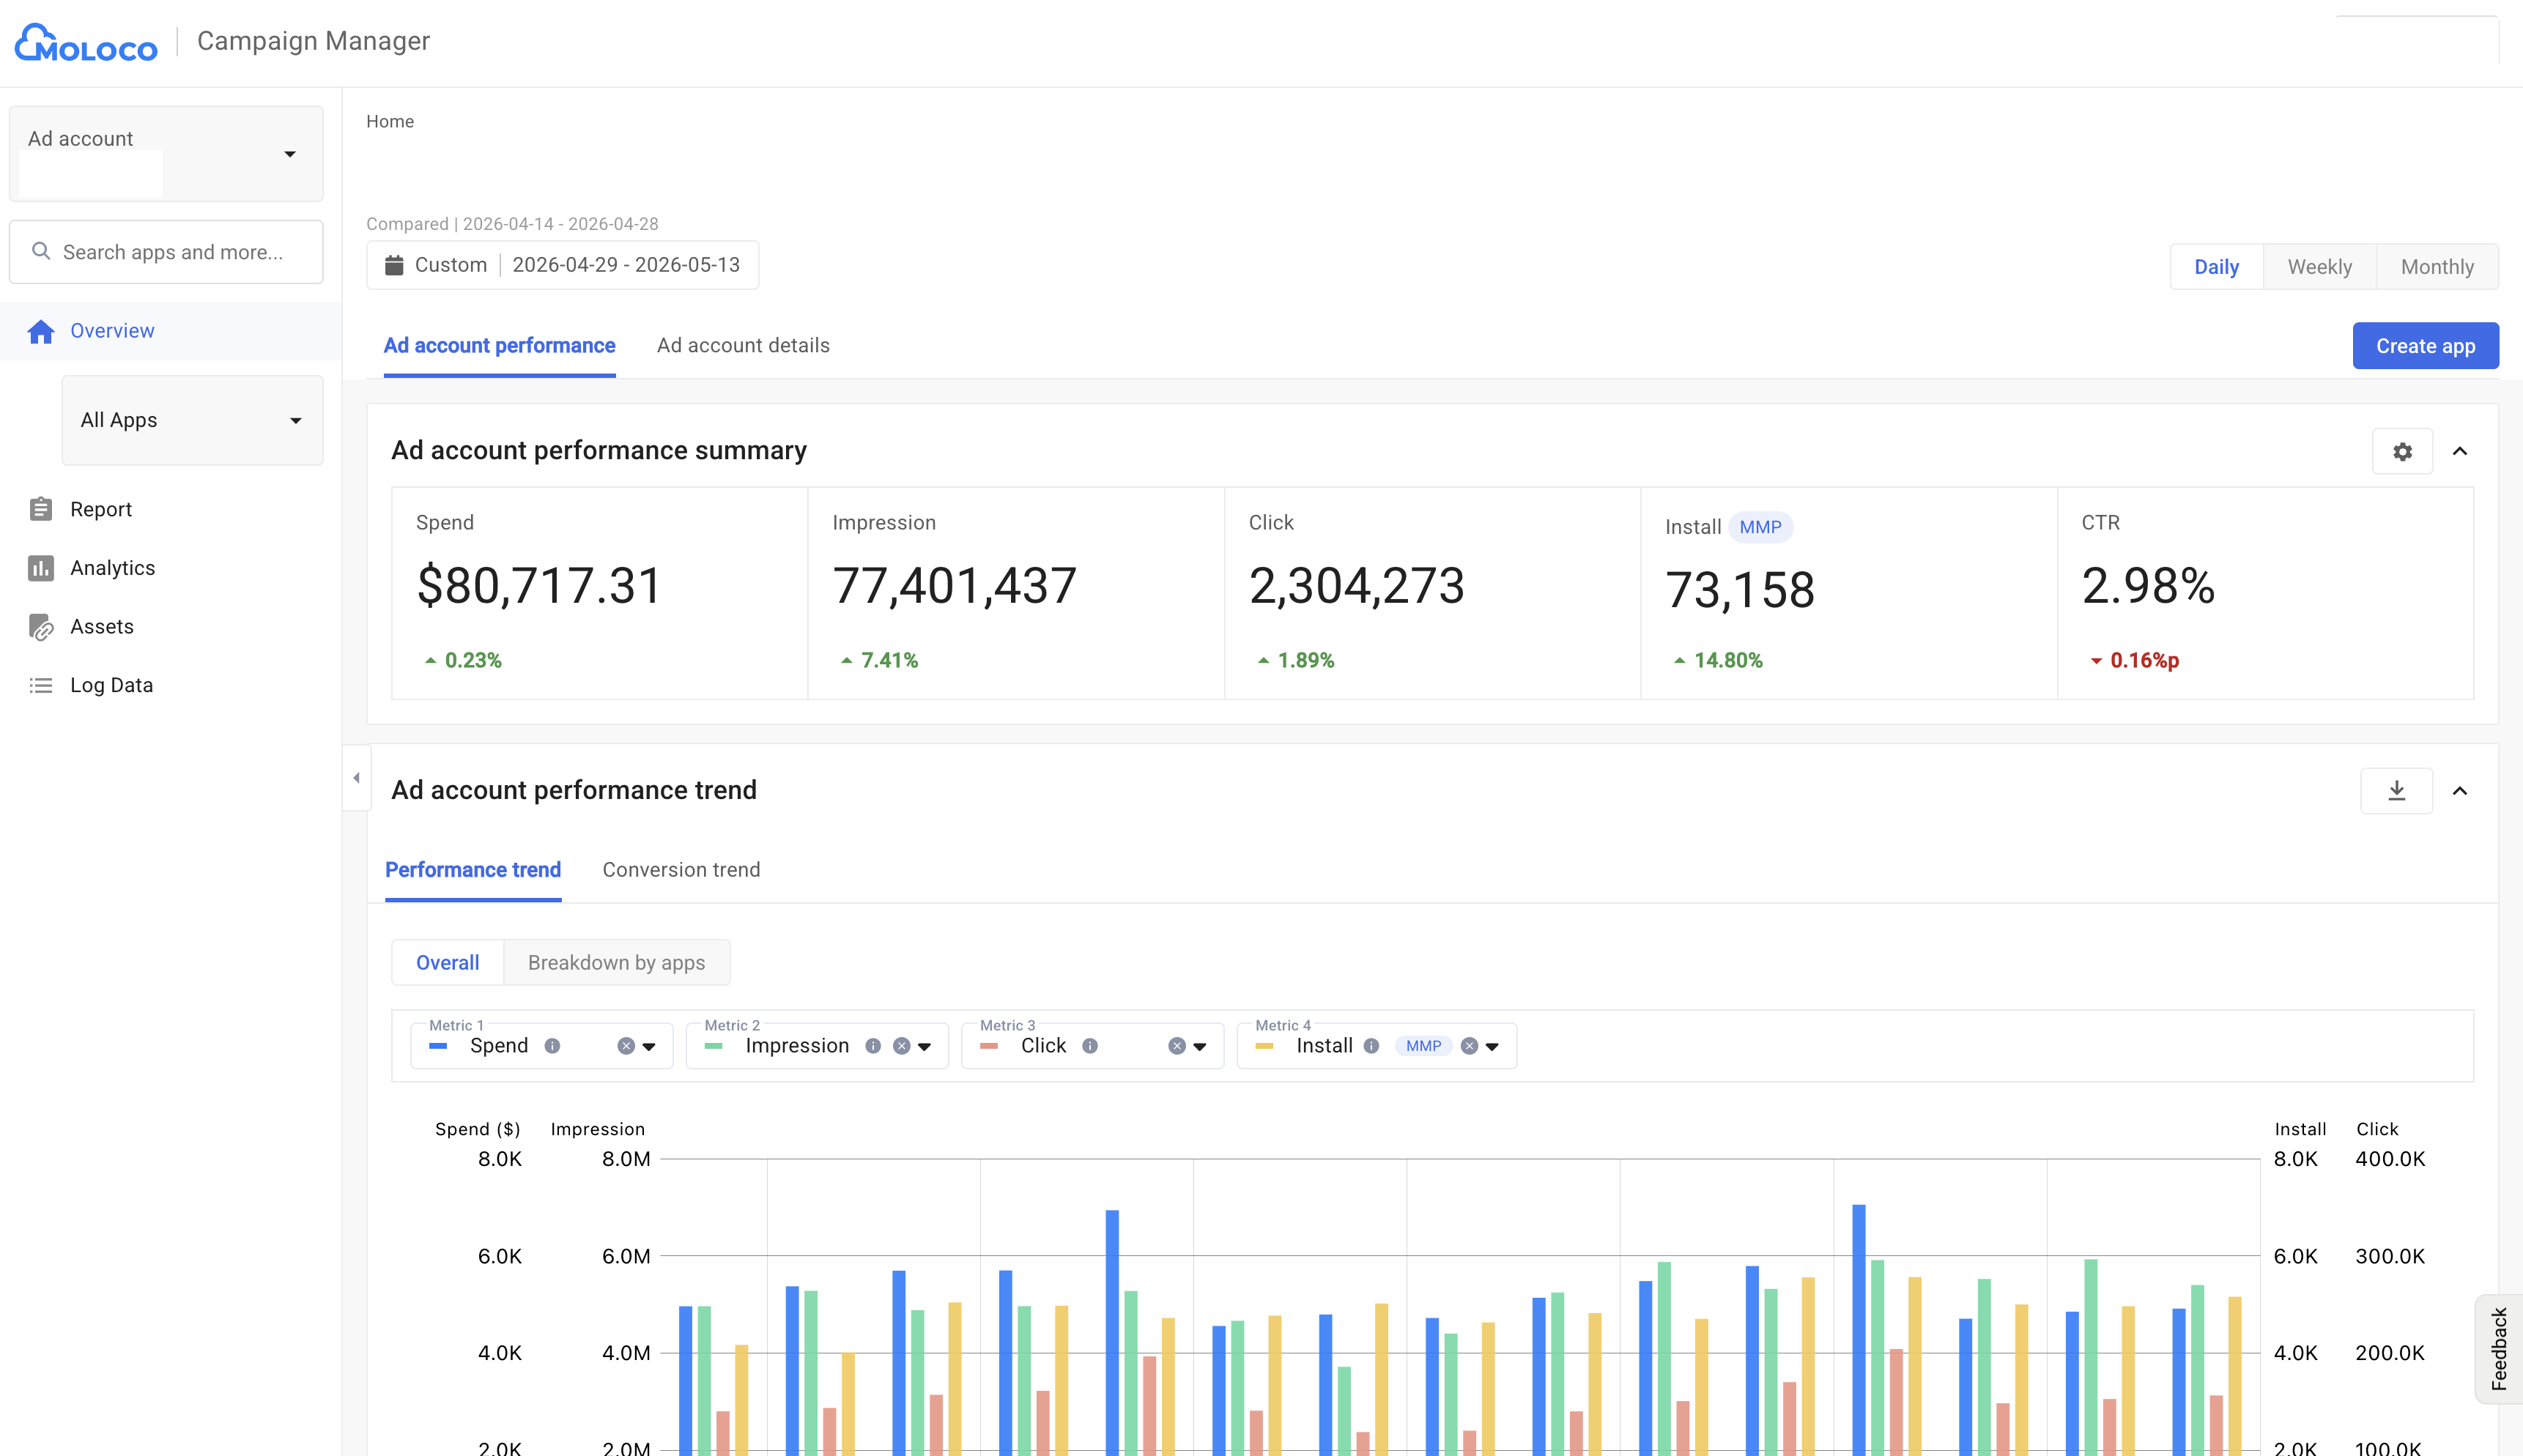Click the Moloco logo
2523x1456 pixels.
86,42
